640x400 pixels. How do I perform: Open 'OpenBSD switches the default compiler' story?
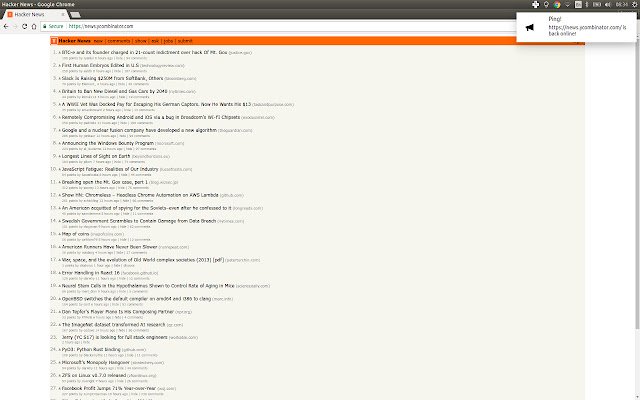(136, 299)
